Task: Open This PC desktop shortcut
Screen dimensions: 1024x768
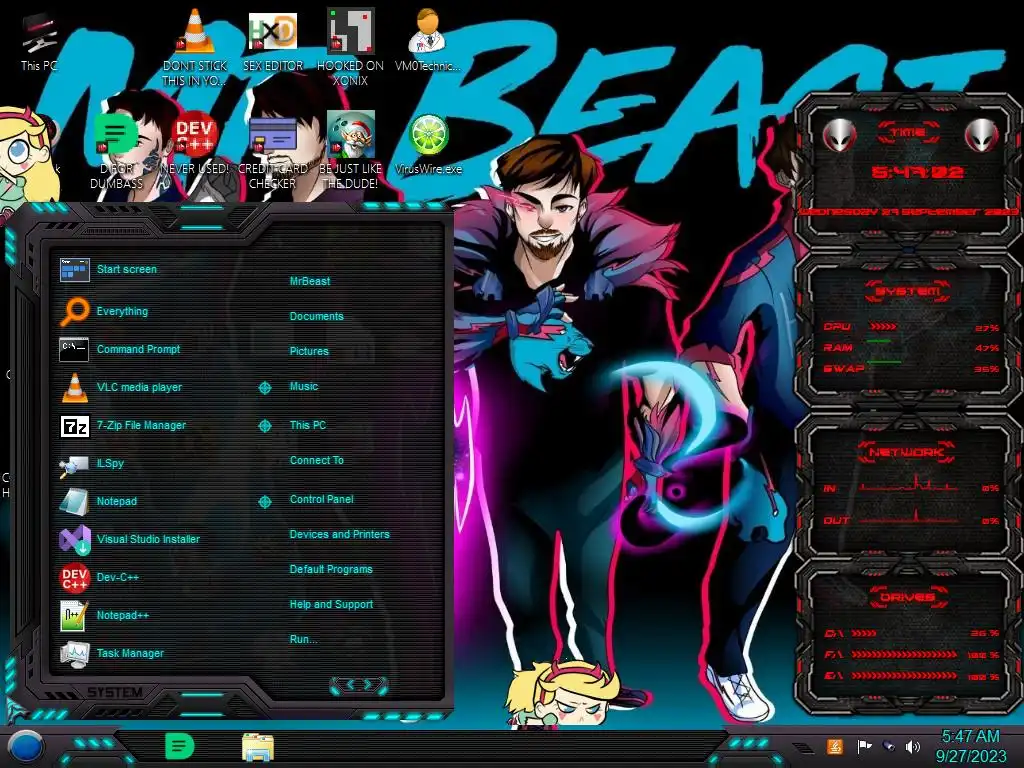Action: coord(39,42)
